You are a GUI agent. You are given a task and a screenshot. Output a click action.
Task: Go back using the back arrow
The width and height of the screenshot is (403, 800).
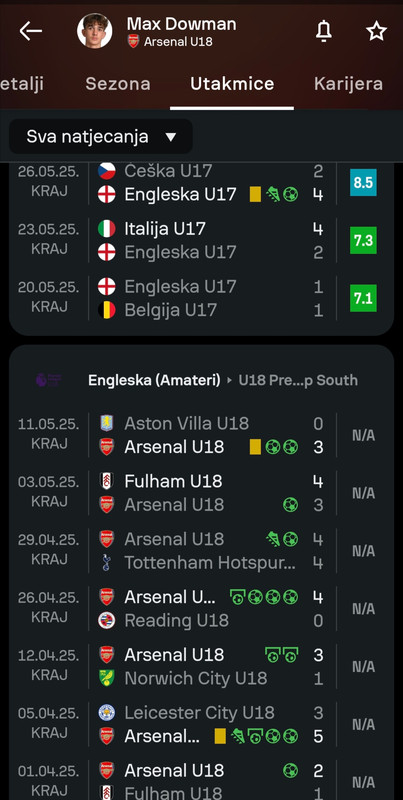30,31
